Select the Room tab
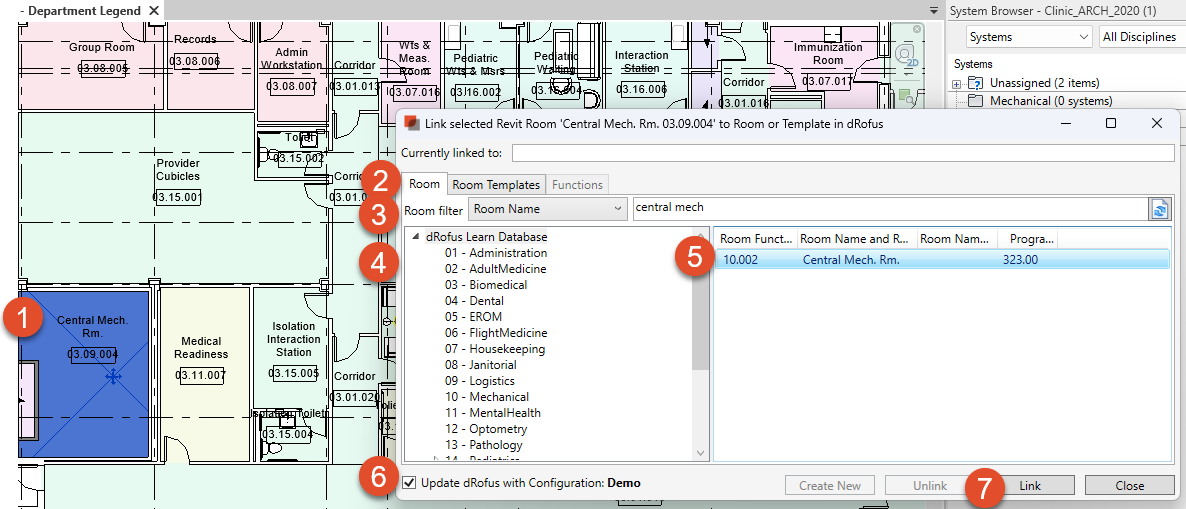The image size is (1186, 509). pyautogui.click(x=424, y=184)
